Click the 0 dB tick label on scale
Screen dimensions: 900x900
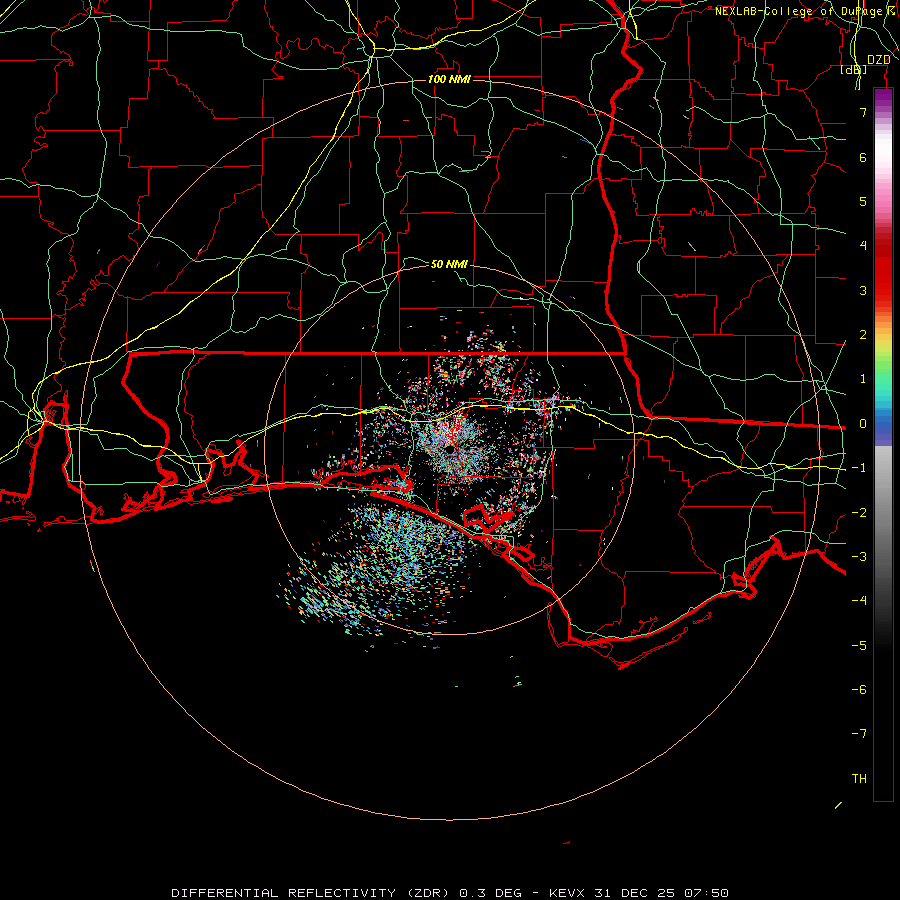863,424
